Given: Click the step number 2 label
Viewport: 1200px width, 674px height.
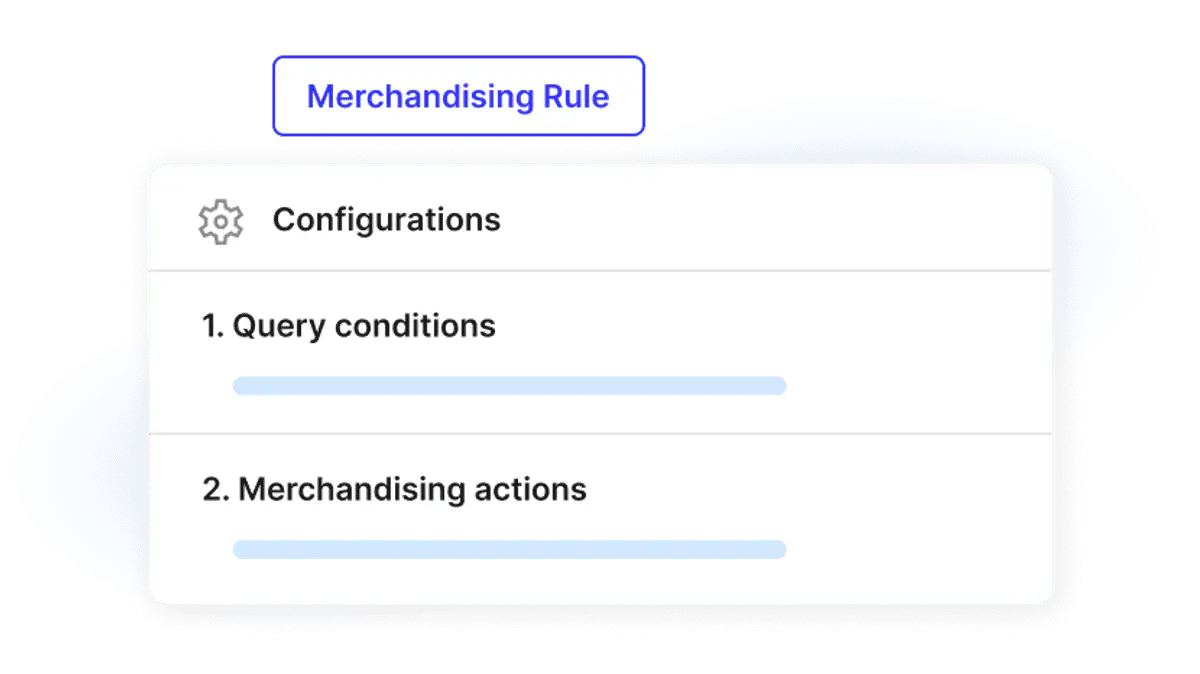Looking at the screenshot, I should pyautogui.click(x=216, y=490).
